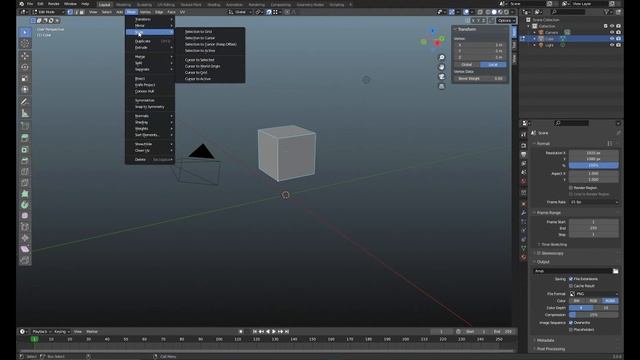Hide Light in viewport eye icon
Image resolution: width=640 pixels, height=360 pixels.
click(612, 45)
